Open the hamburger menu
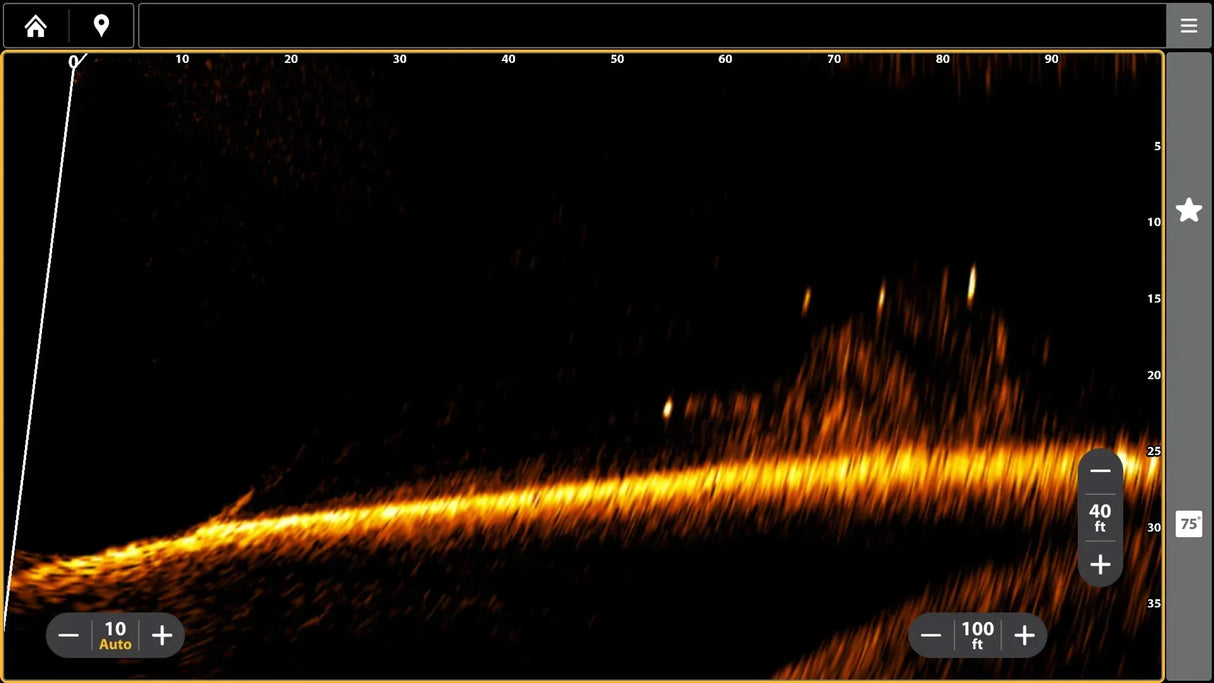 coord(1188,25)
